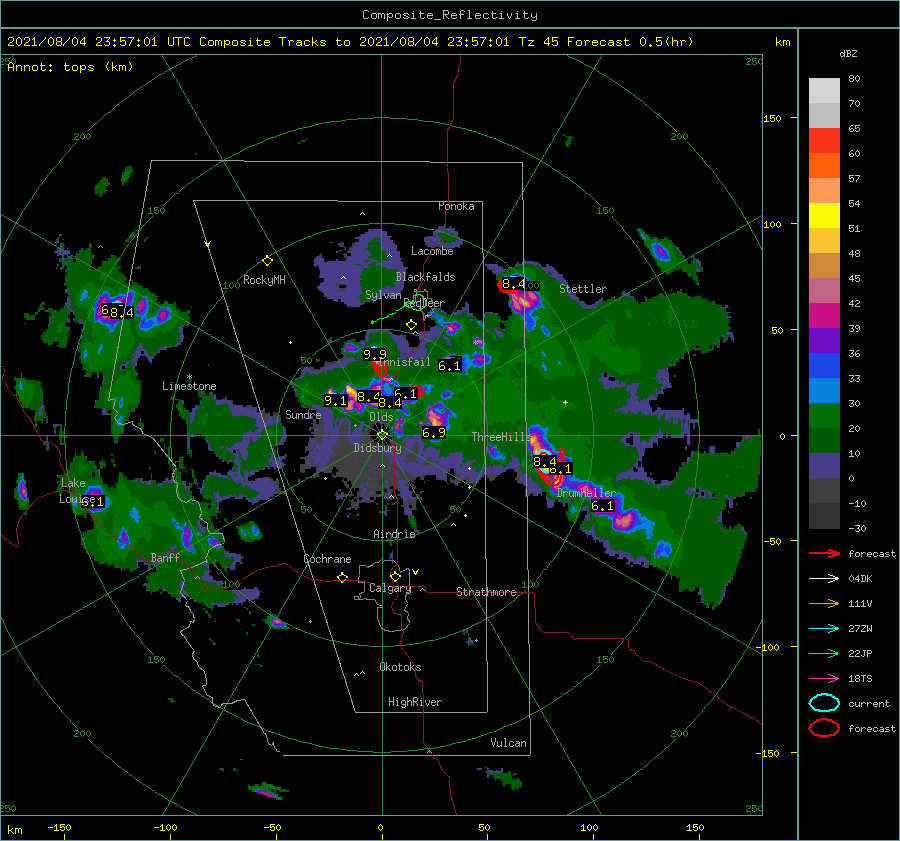This screenshot has height=841, width=900.
Task: Click the RockyMH location label
Action: (264, 280)
